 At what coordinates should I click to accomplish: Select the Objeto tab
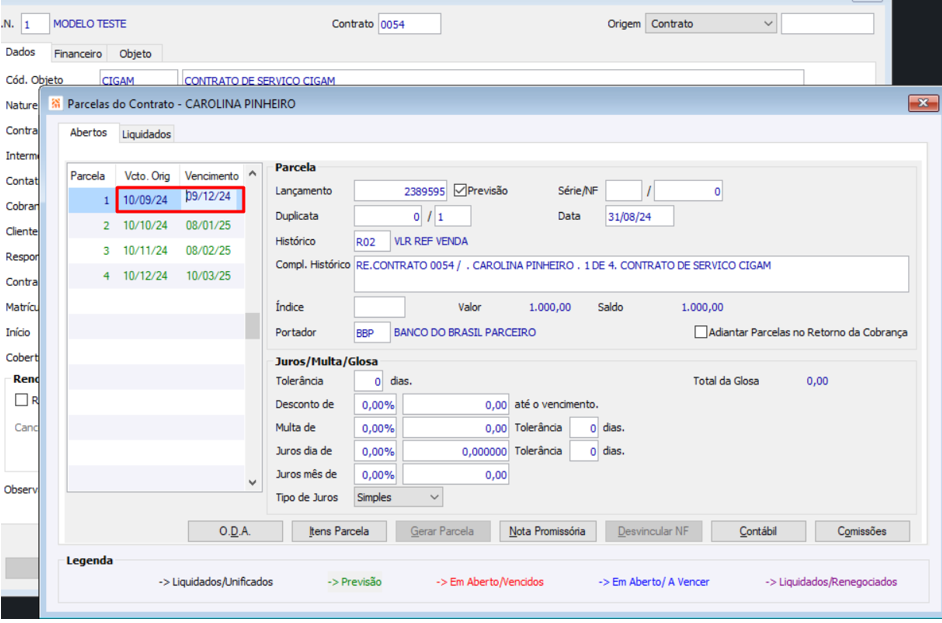pyautogui.click(x=135, y=53)
